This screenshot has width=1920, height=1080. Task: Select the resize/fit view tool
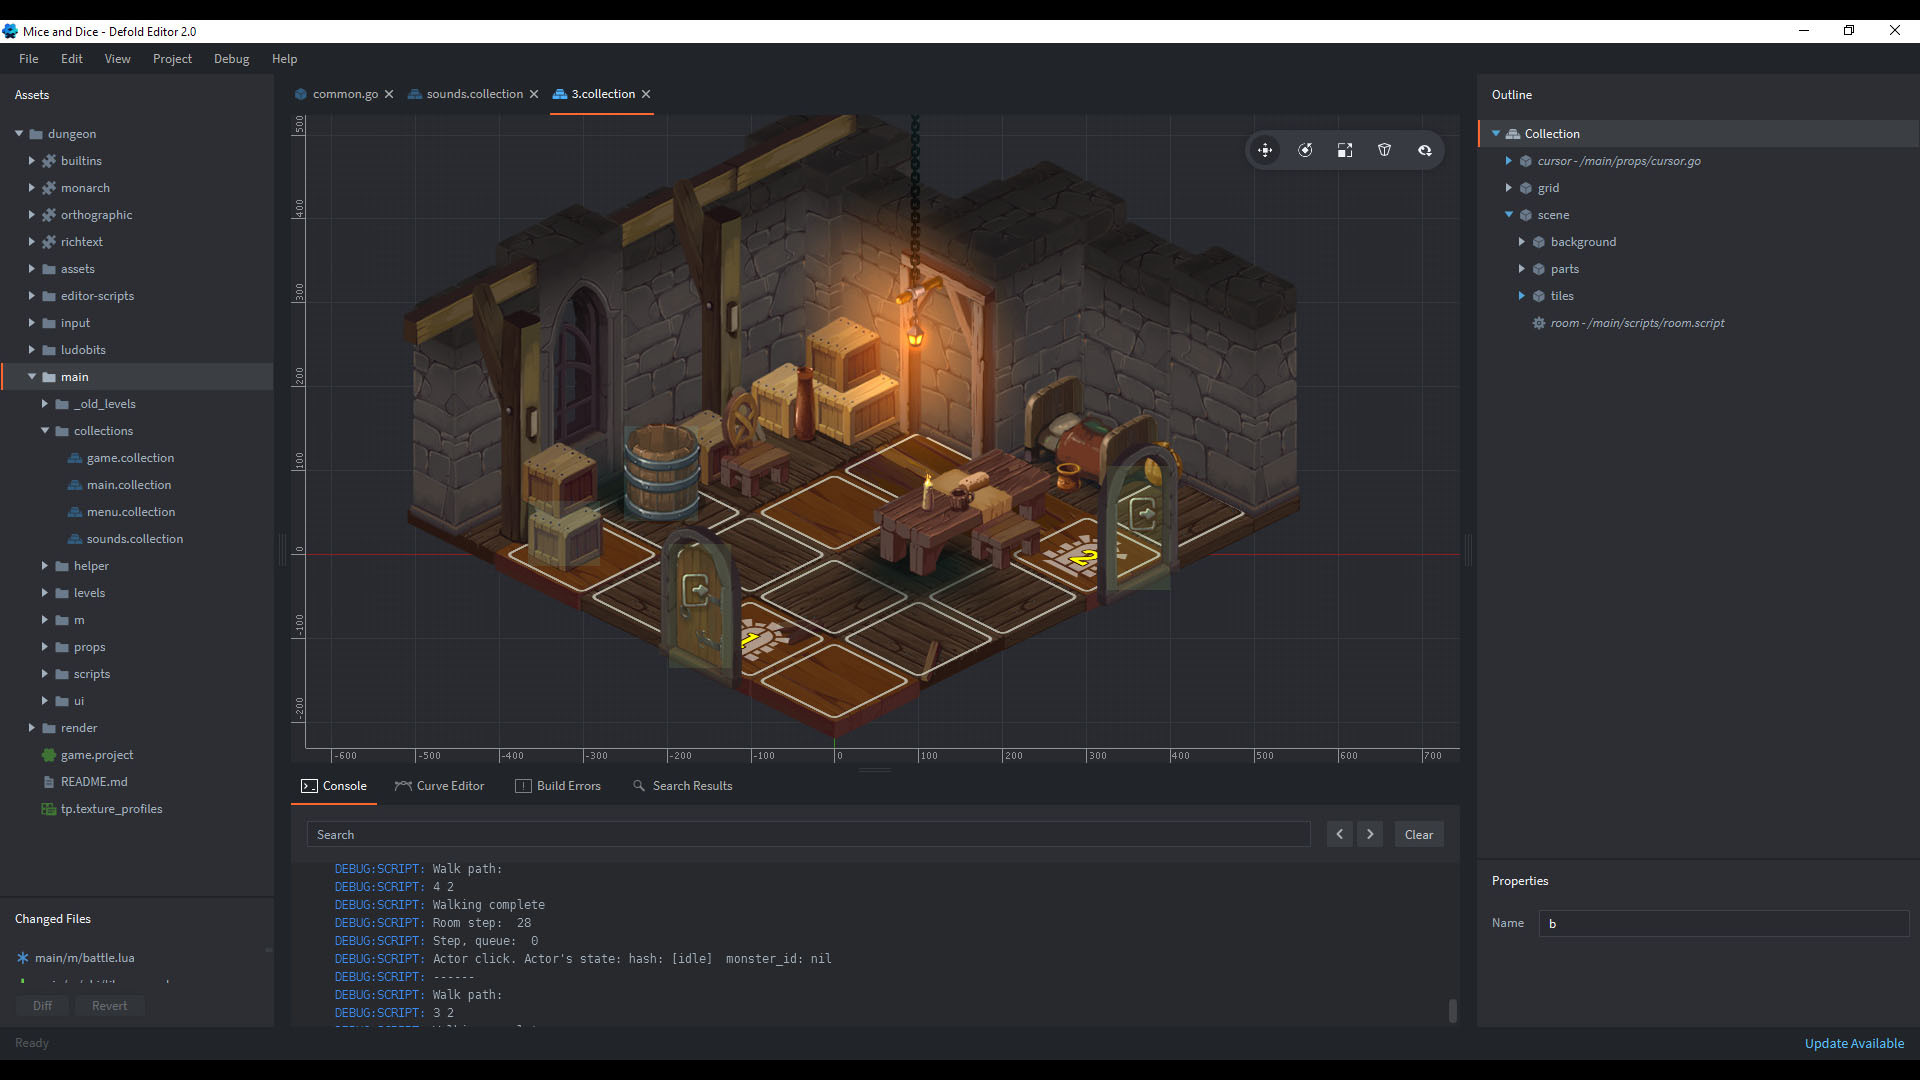[x=1344, y=149]
